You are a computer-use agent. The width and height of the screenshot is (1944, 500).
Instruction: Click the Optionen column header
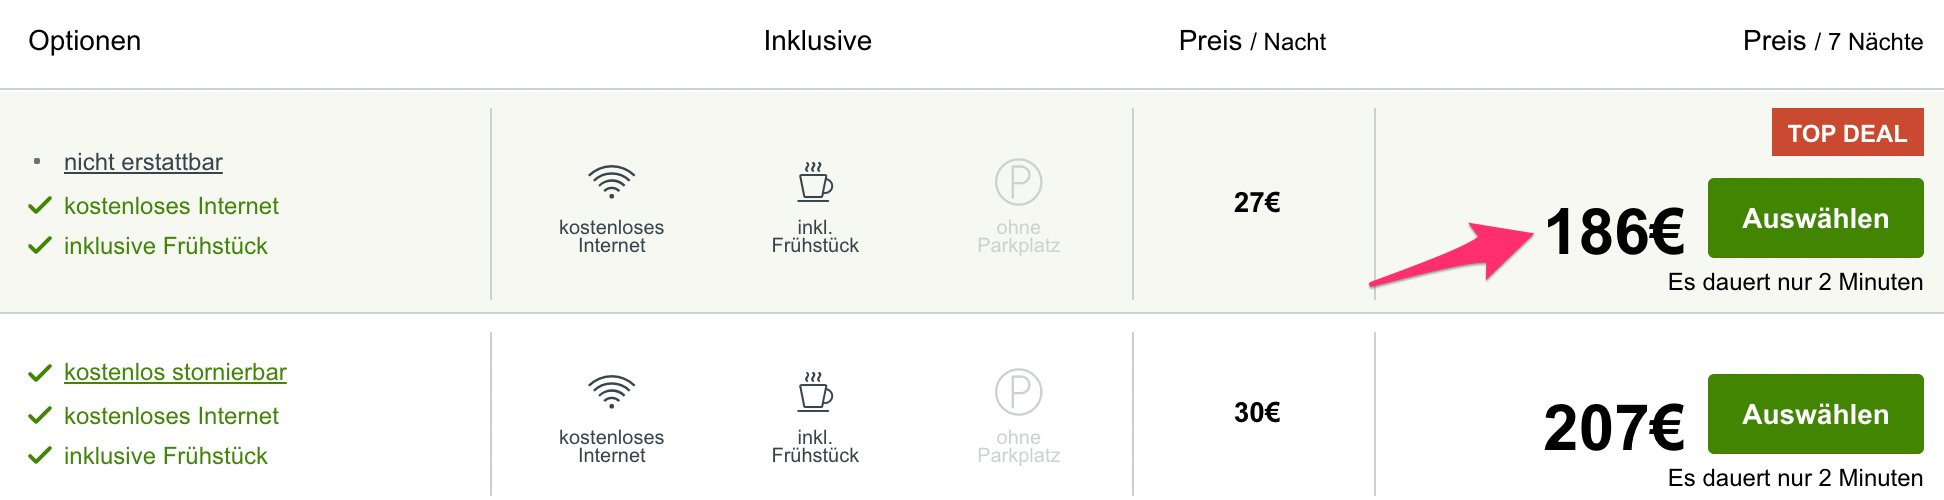tap(85, 41)
